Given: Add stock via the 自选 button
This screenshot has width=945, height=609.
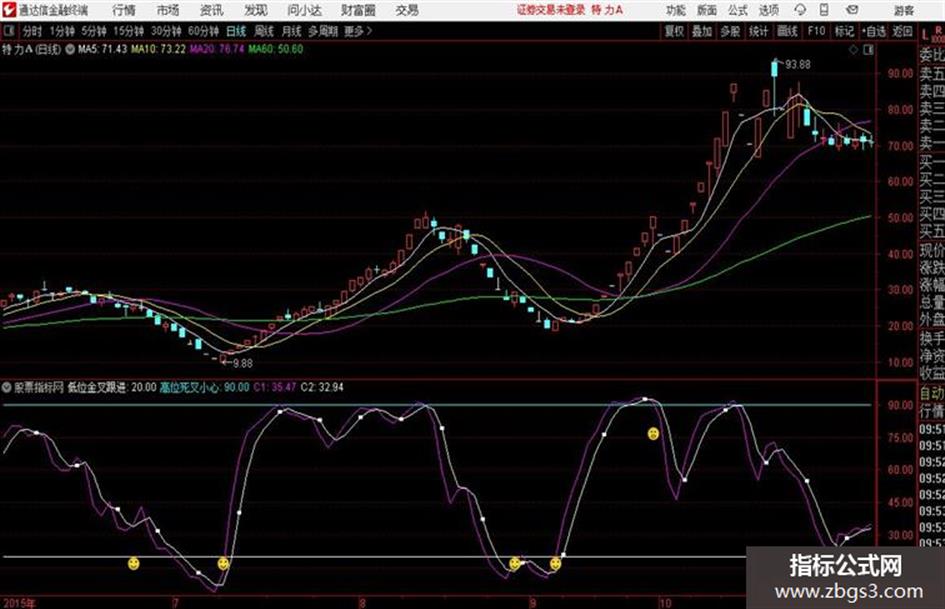Looking at the screenshot, I should 874,31.
